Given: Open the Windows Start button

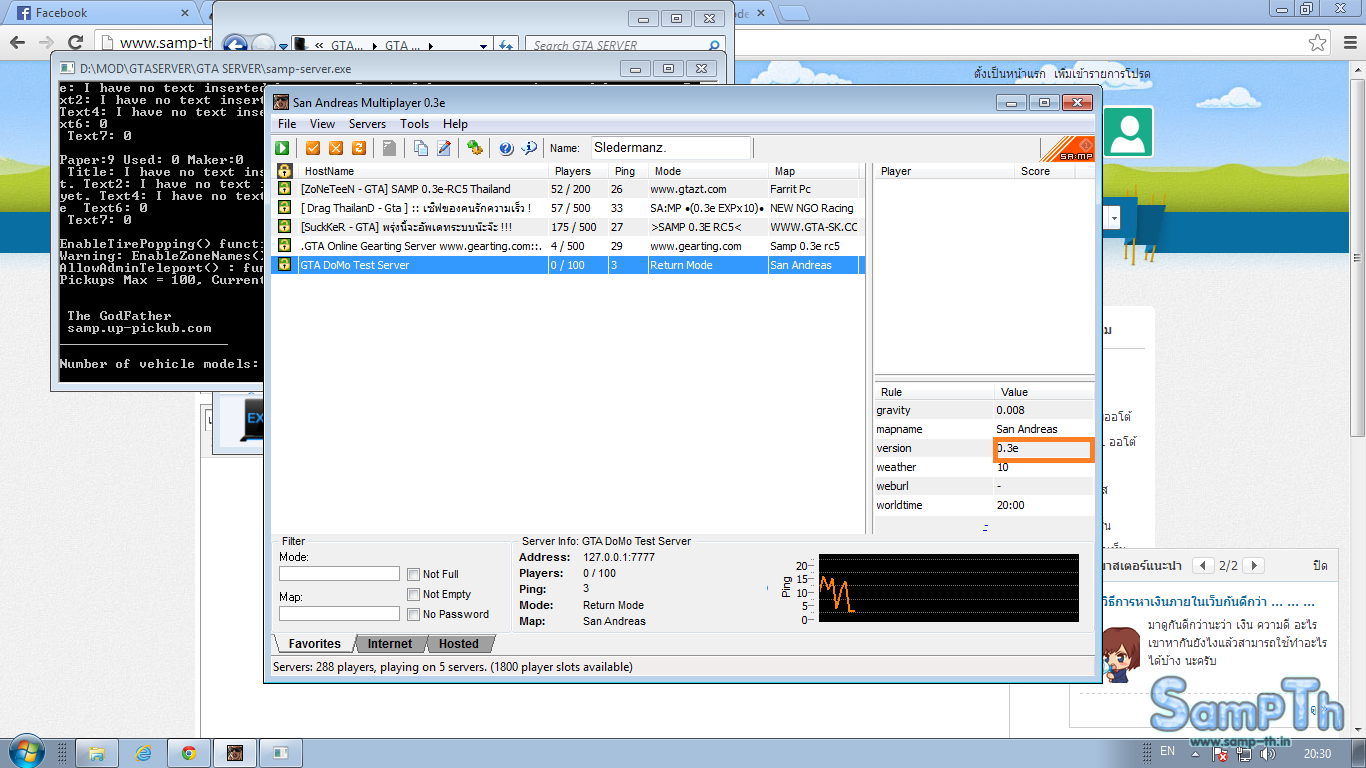Looking at the screenshot, I should 24,752.
